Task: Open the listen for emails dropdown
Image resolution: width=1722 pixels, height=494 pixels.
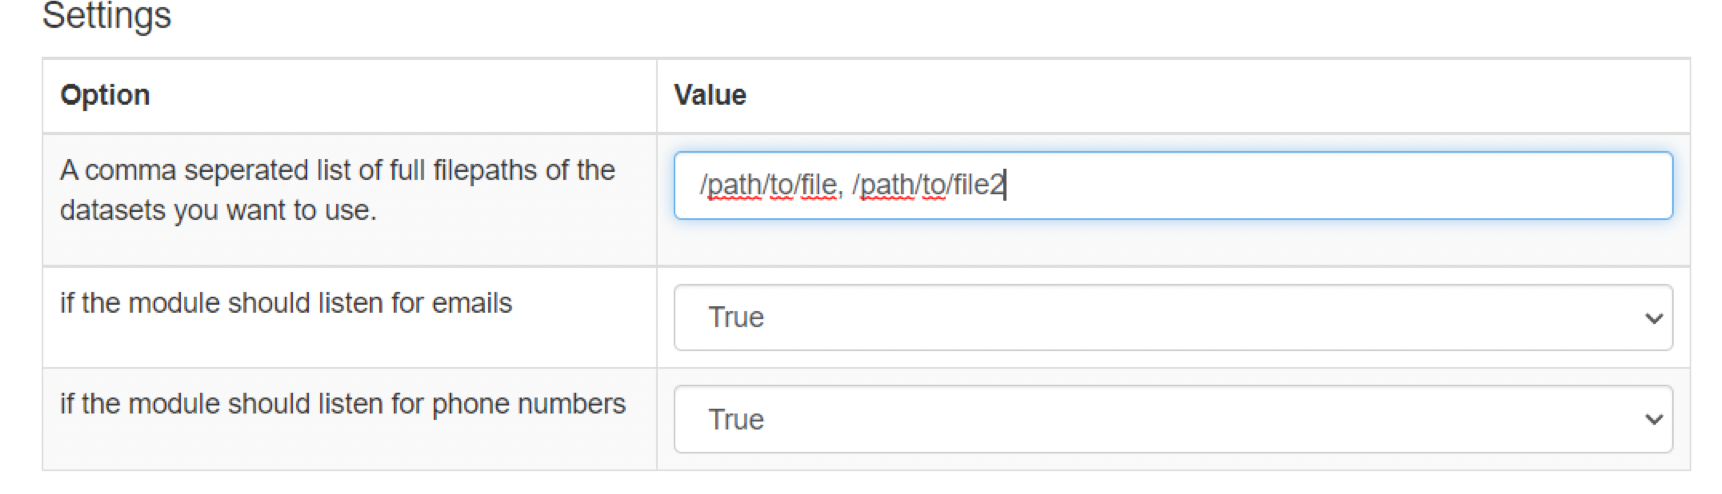Action: coord(1172,318)
